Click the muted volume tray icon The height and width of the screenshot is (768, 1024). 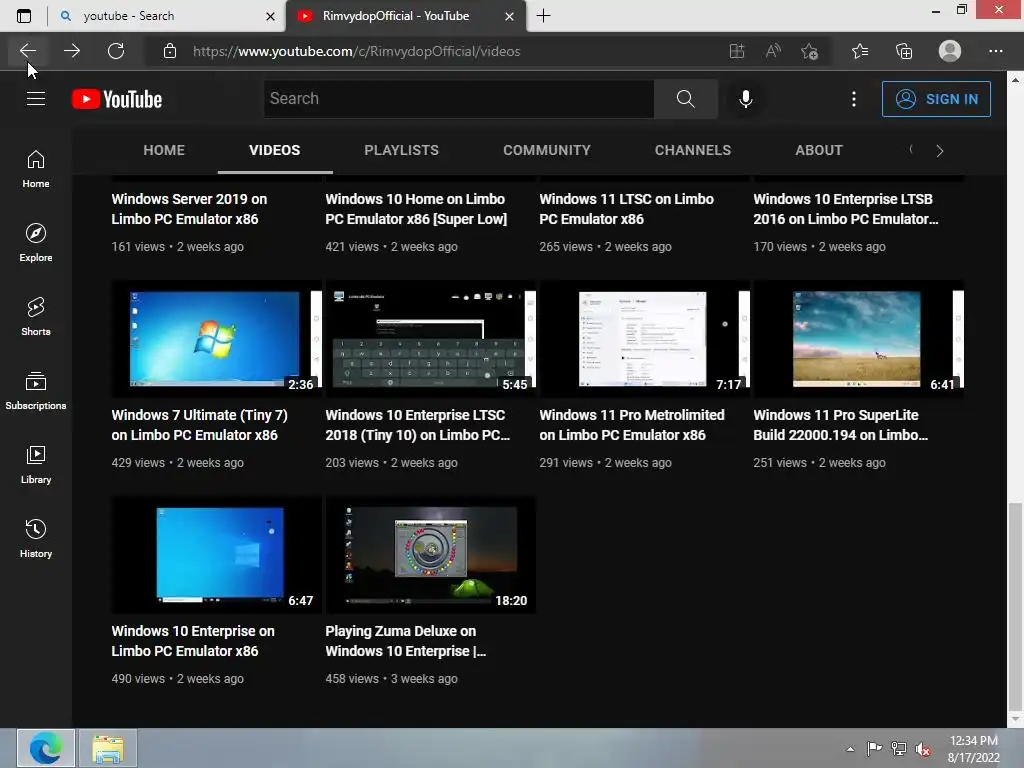tap(923, 749)
